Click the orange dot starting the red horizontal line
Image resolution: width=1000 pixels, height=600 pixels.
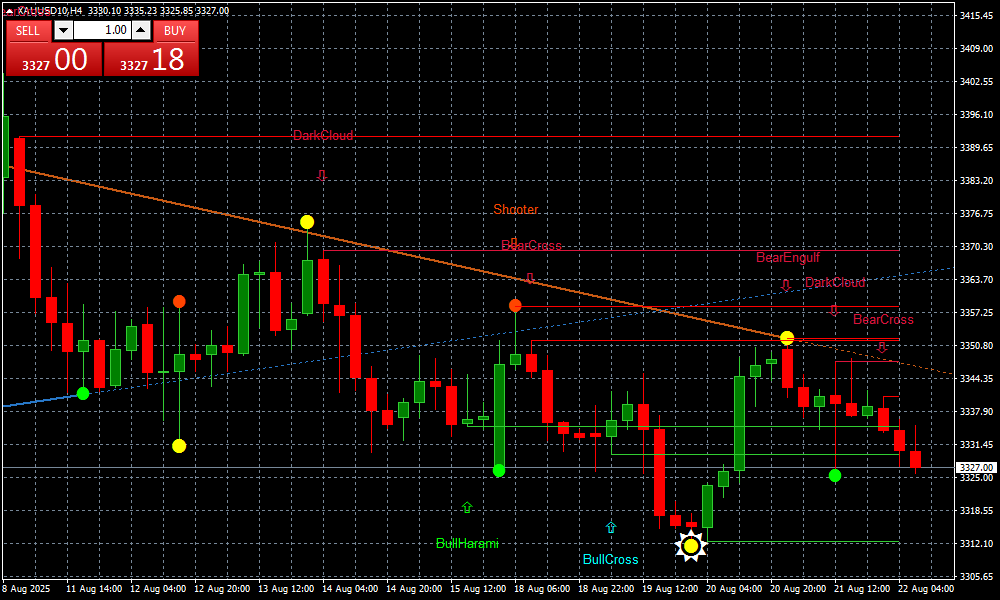(x=515, y=305)
